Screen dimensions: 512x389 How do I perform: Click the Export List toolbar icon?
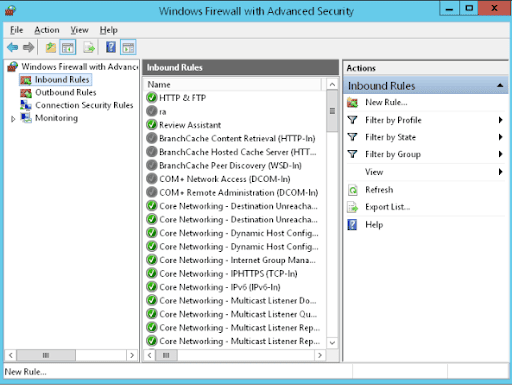(x=89, y=47)
